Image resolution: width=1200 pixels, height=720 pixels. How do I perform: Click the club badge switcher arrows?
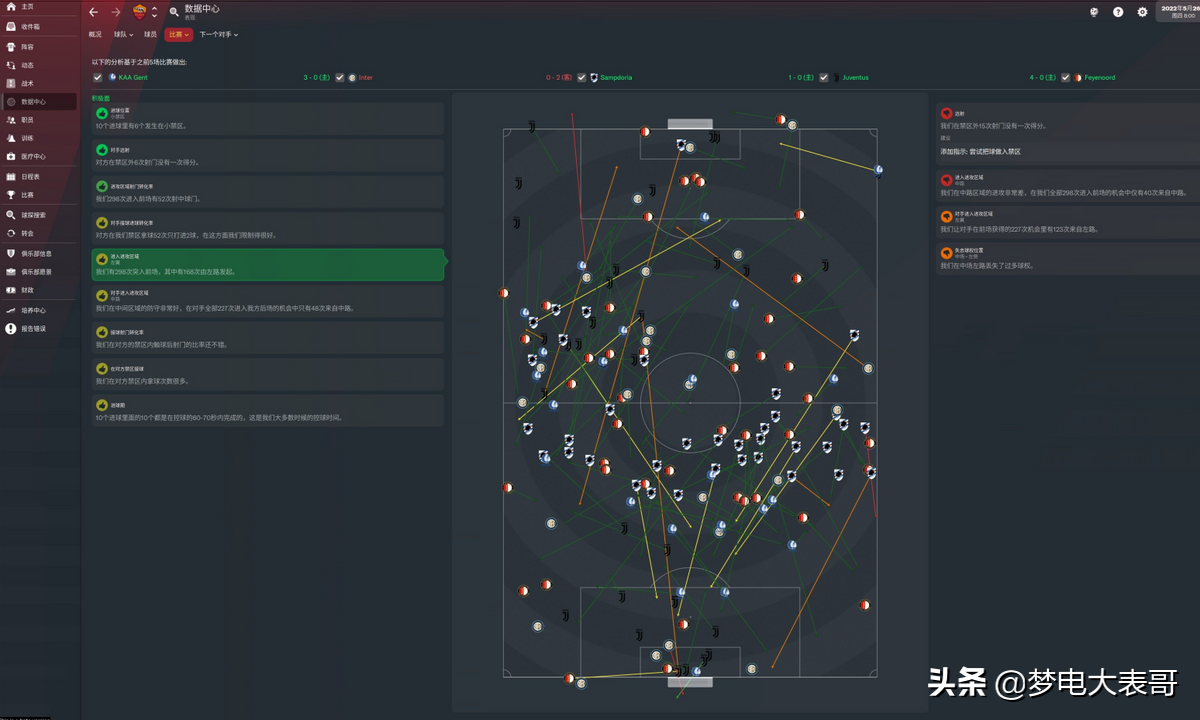(154, 12)
